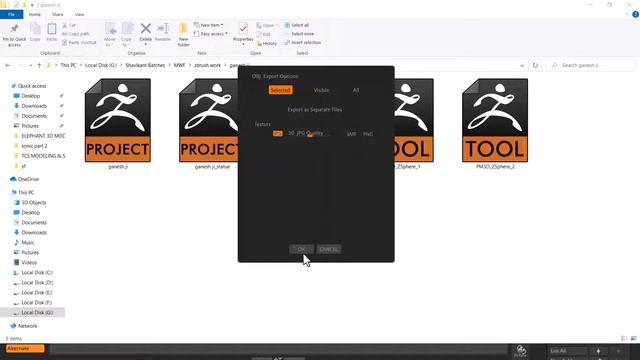Screen dimensions: 640x360
Task: Open Local Disk (F:) in sidebar
Action: [x=36, y=303]
